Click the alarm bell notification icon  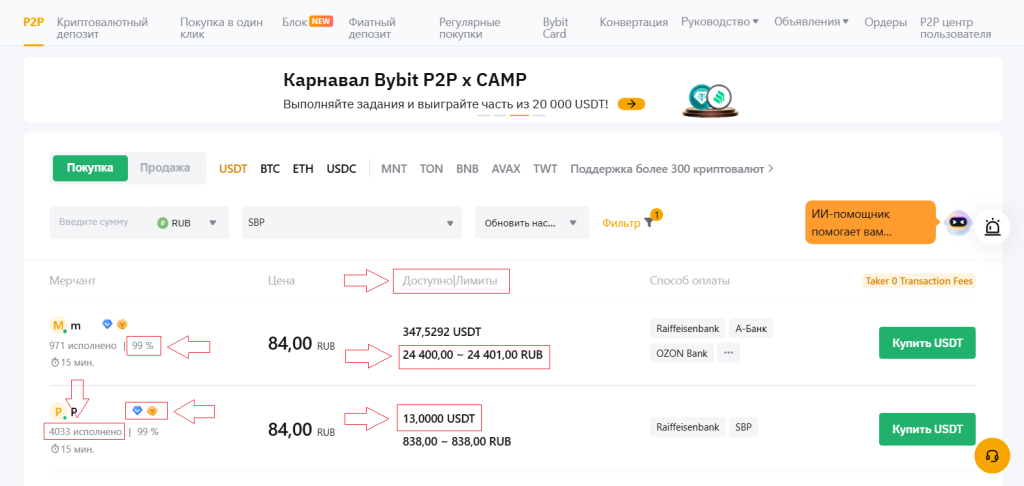[x=992, y=227]
